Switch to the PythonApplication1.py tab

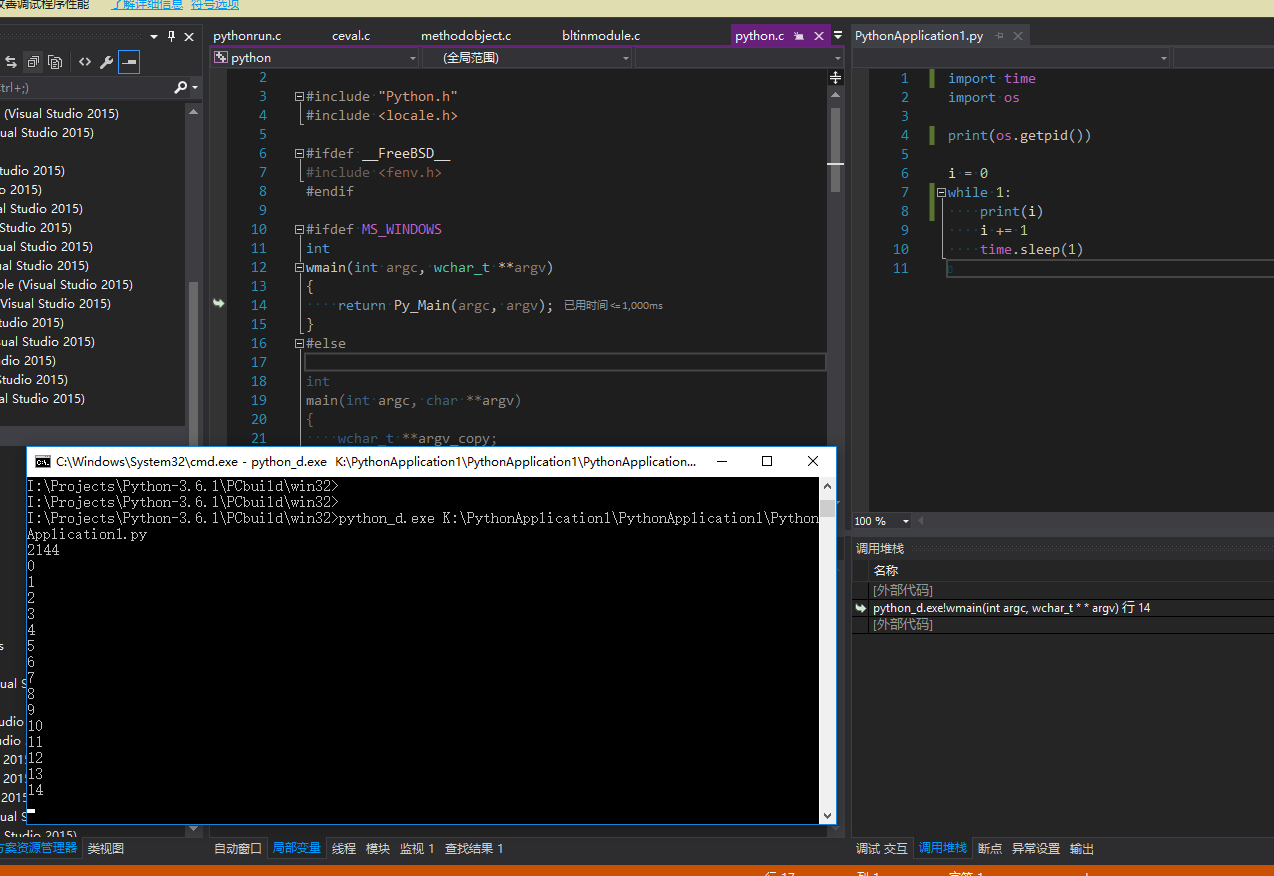[919, 35]
